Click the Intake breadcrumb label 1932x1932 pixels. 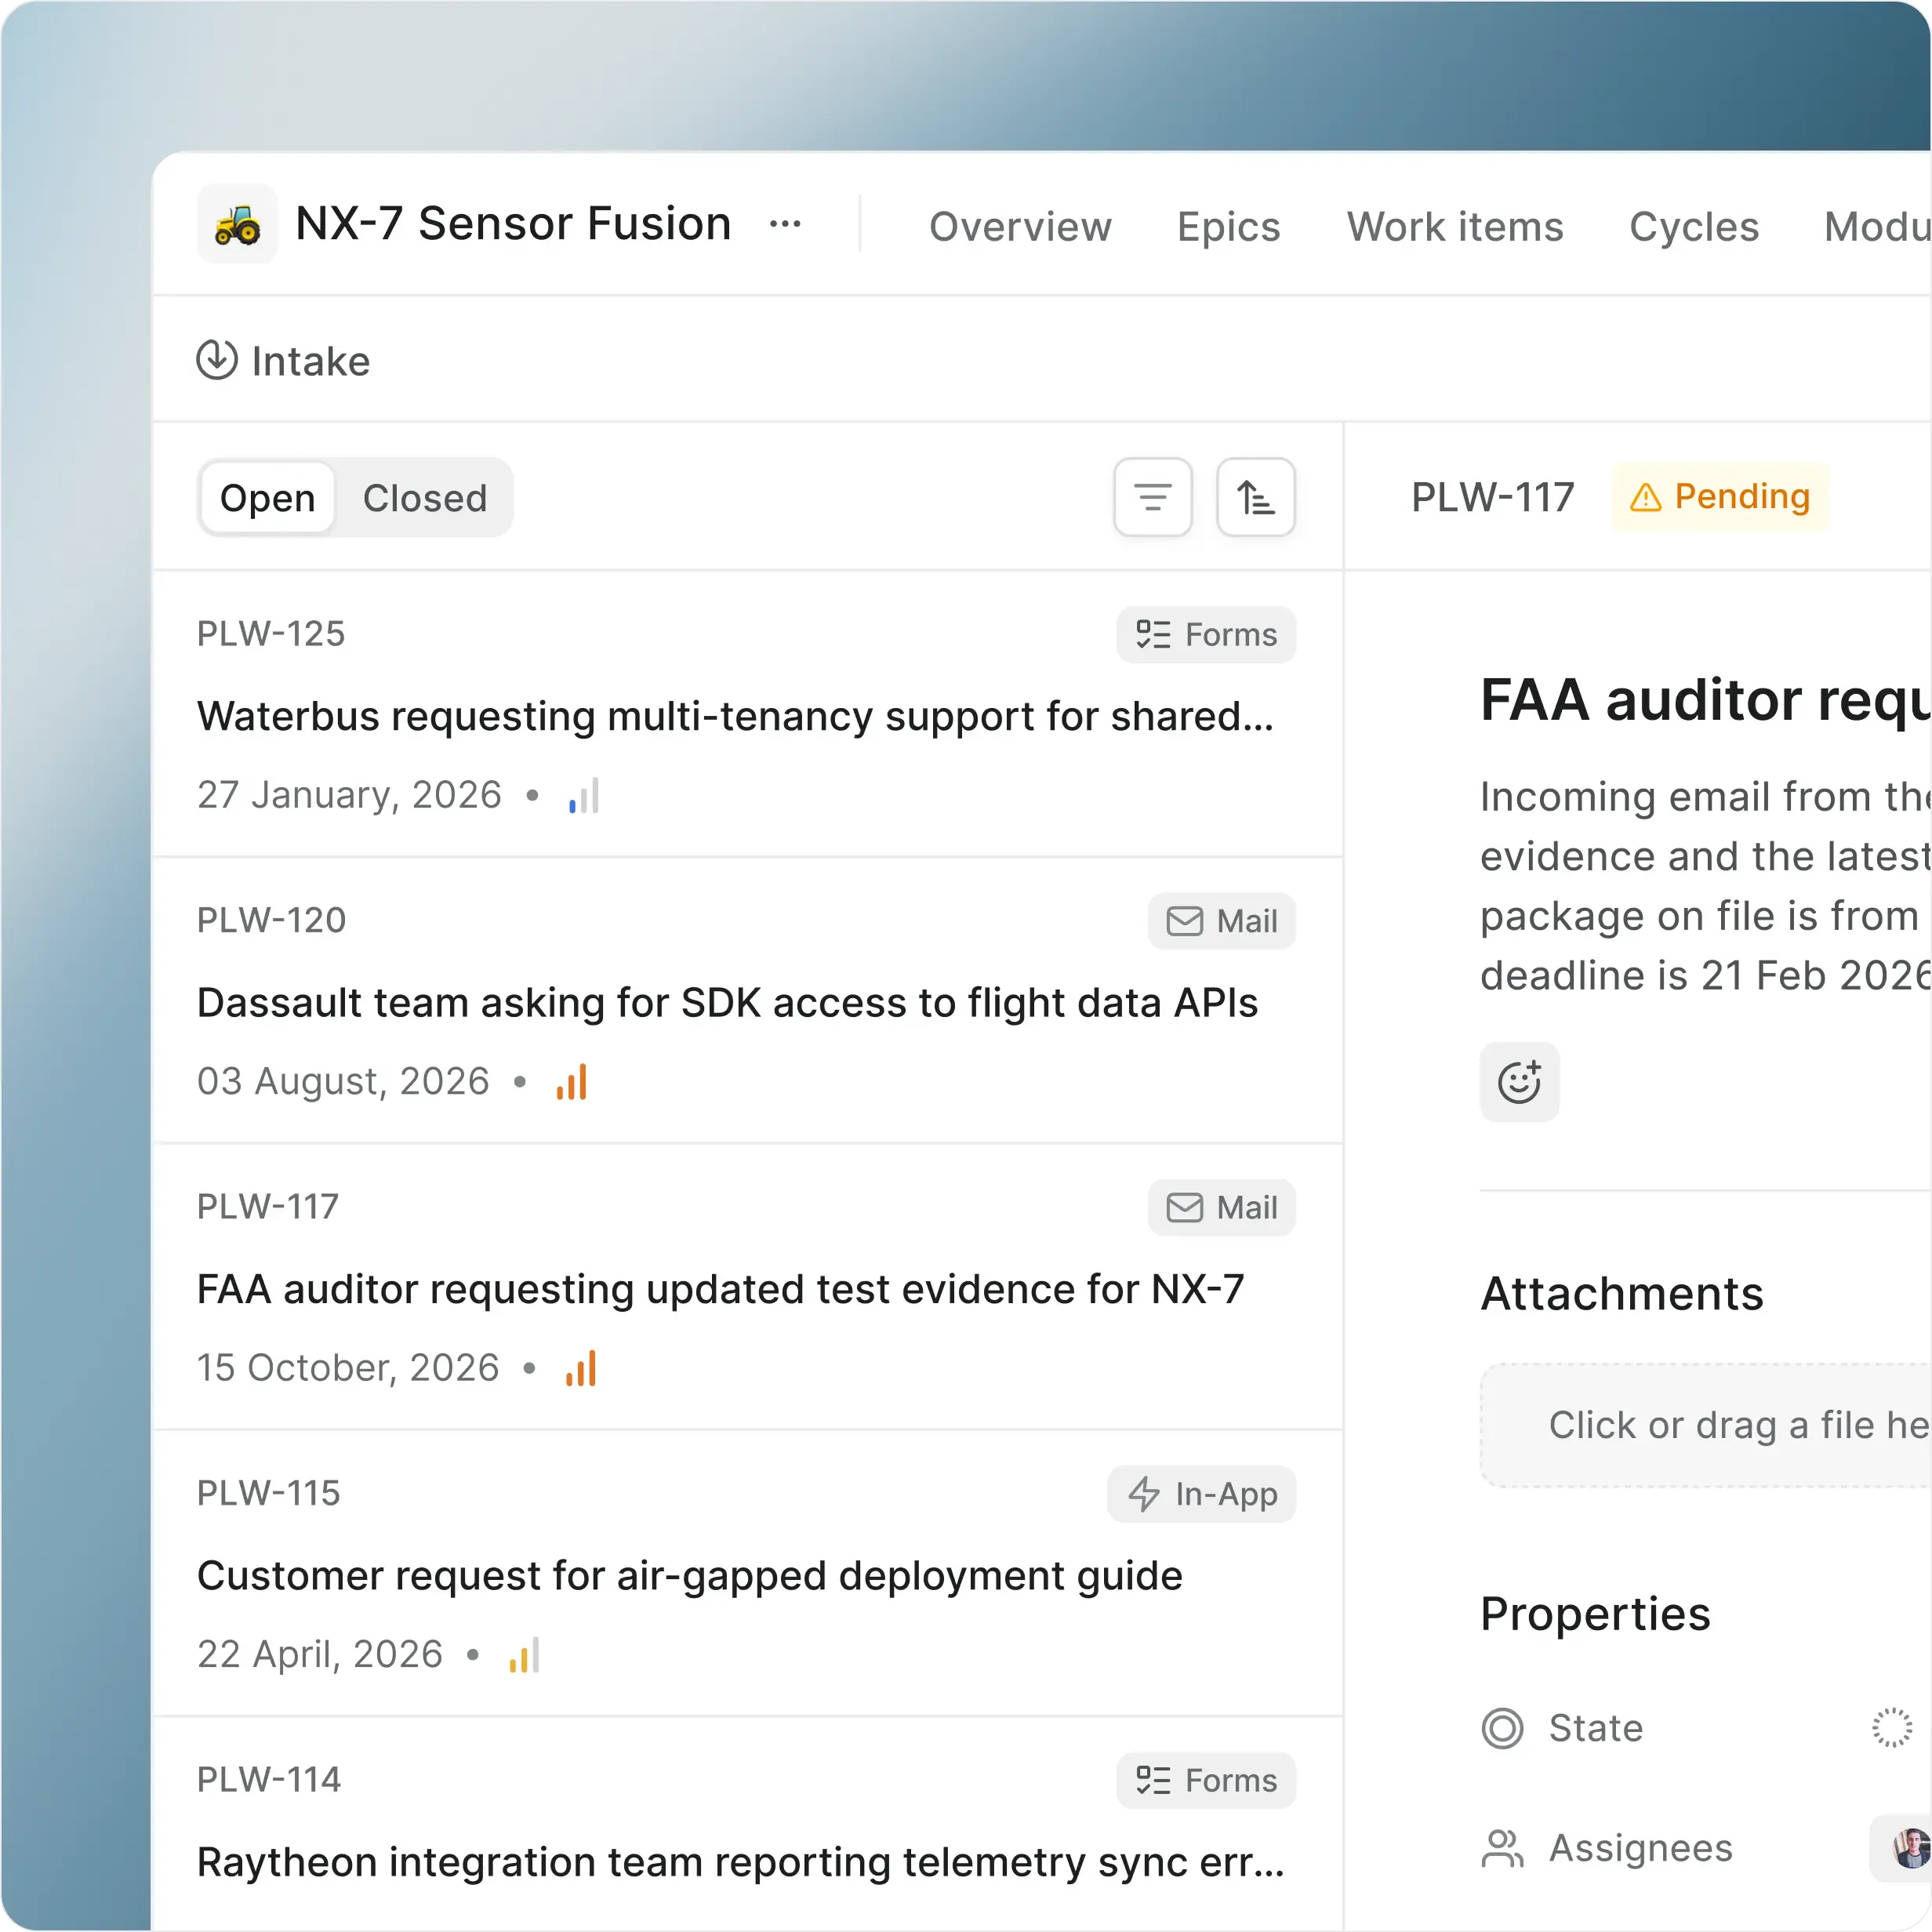coord(310,361)
